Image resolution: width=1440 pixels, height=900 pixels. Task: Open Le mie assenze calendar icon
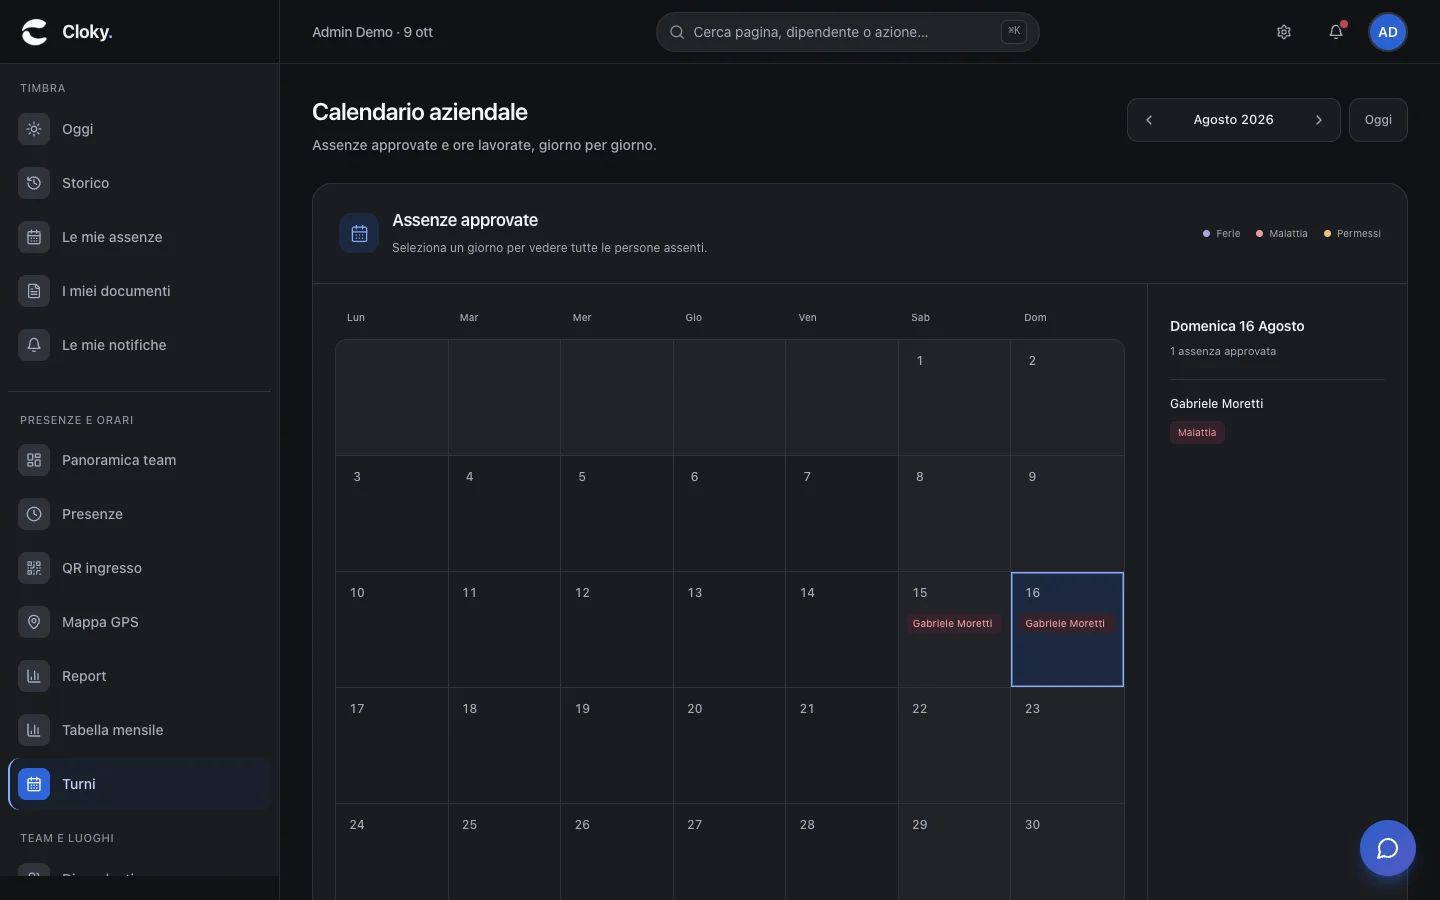34,237
